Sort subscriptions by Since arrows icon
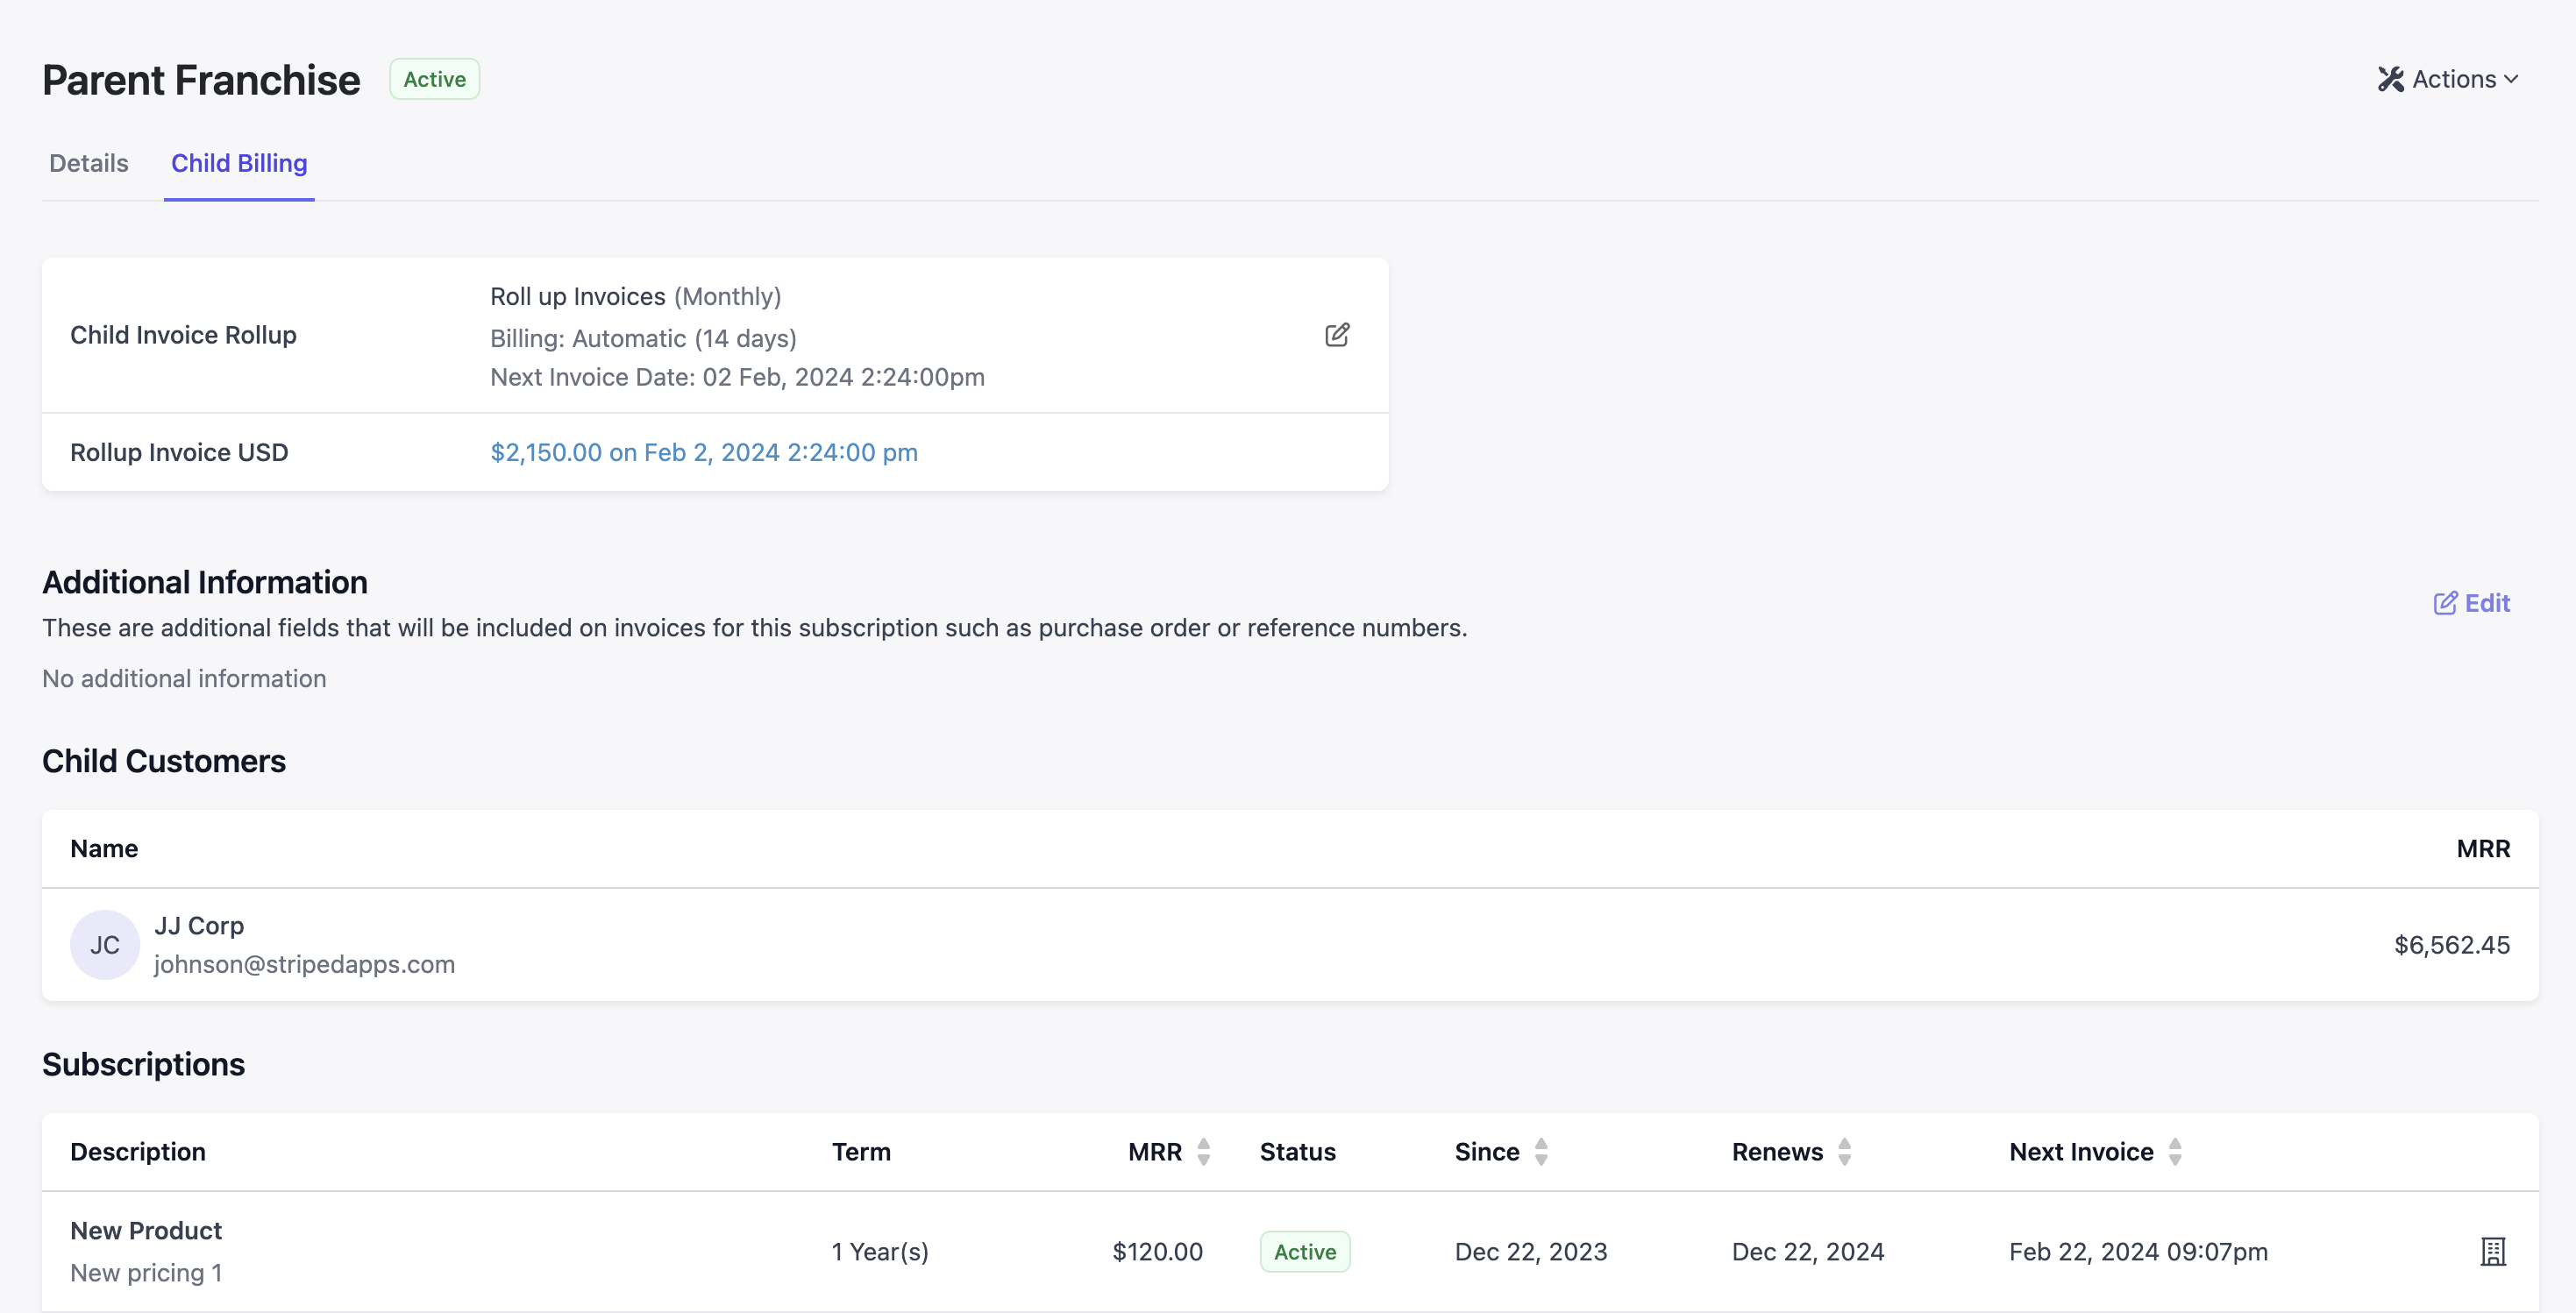The height and width of the screenshot is (1313, 2576). coord(1541,1152)
